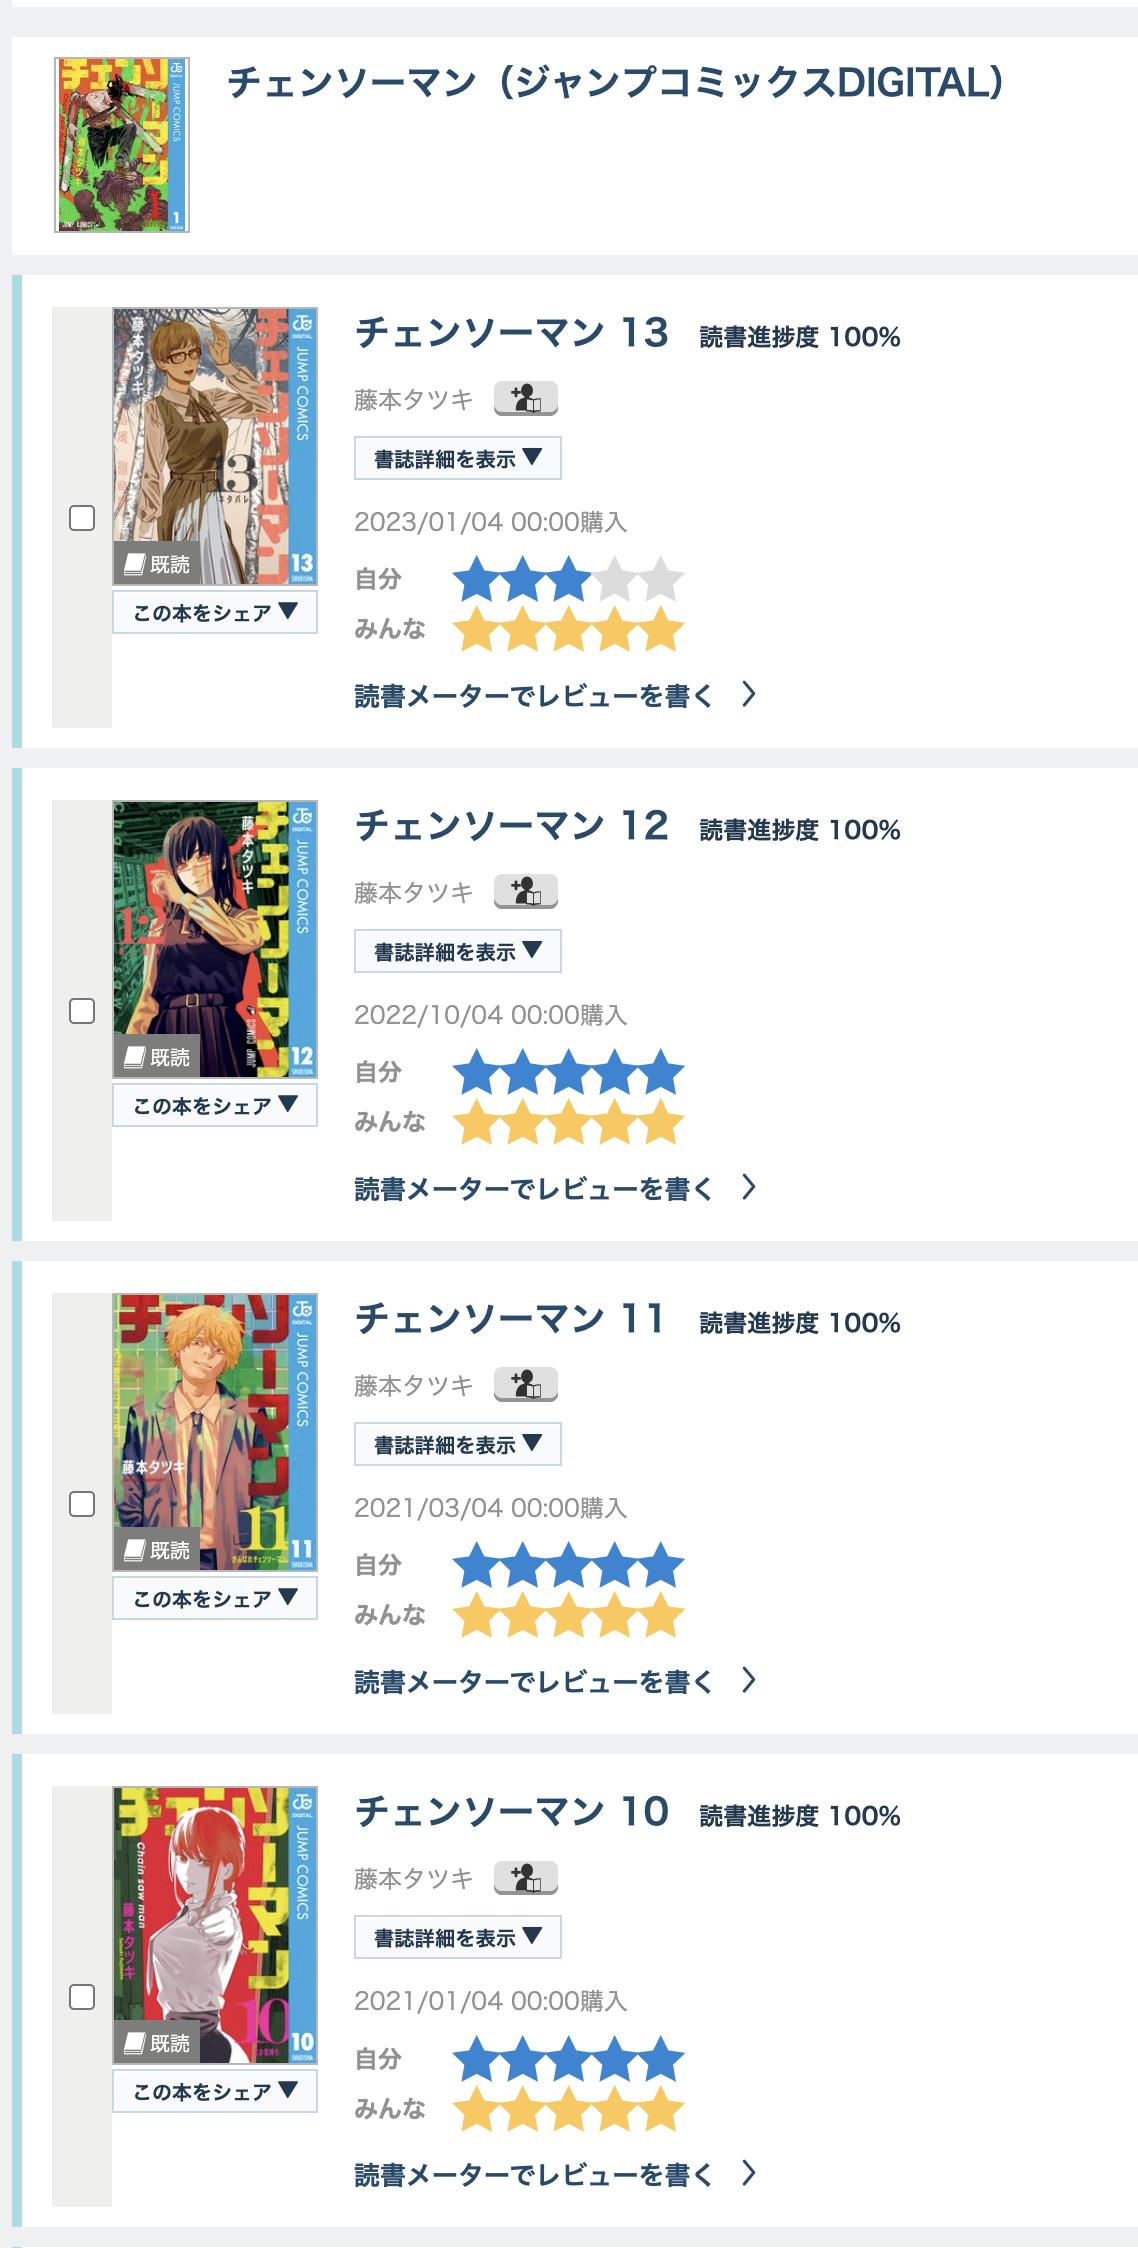The height and width of the screenshot is (2248, 1138).
Task: Click first blue star for volume 12
Action: coord(476,1073)
